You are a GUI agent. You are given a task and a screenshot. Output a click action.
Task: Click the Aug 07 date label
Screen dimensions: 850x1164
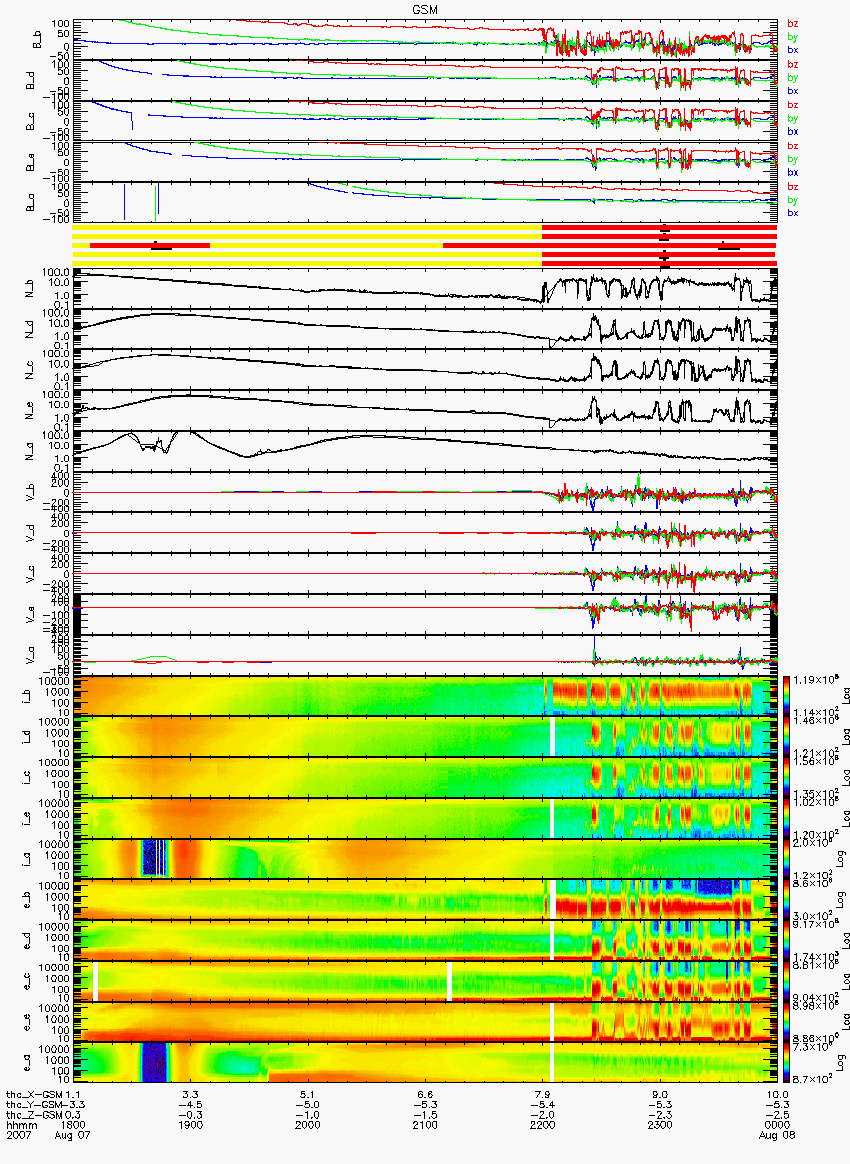(x=72, y=1135)
